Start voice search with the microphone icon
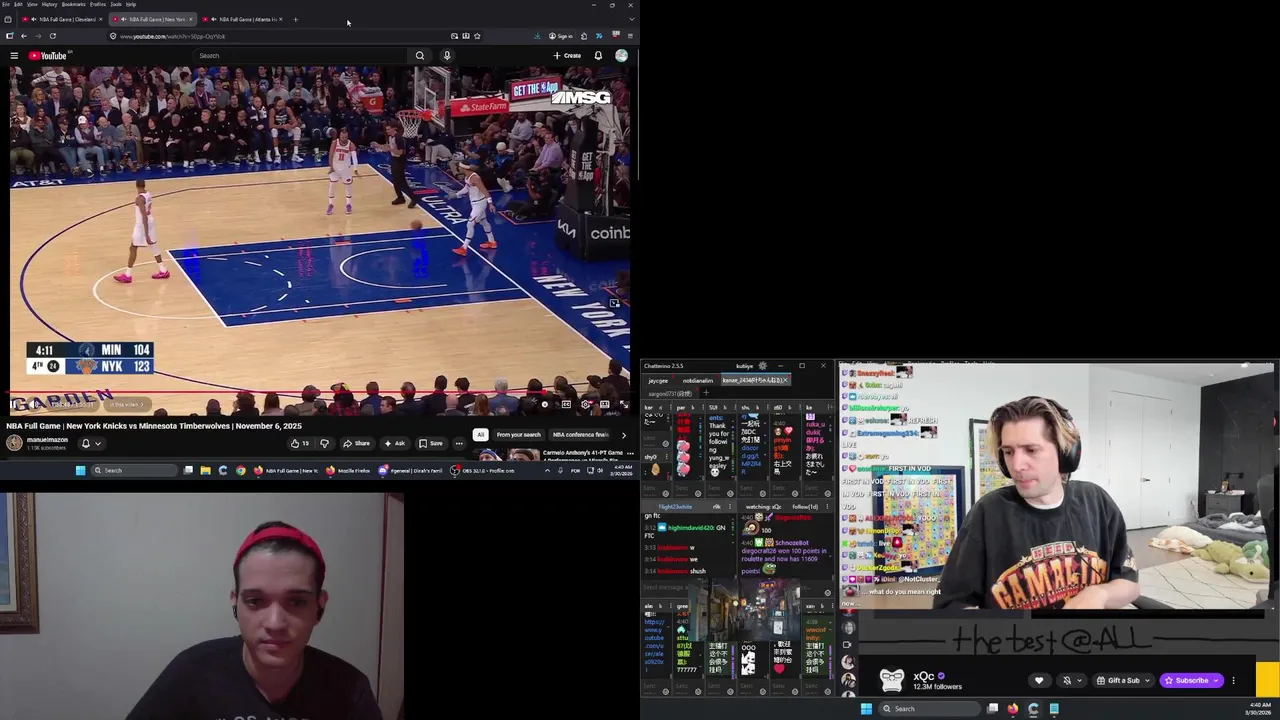The width and height of the screenshot is (1280, 720). (447, 56)
